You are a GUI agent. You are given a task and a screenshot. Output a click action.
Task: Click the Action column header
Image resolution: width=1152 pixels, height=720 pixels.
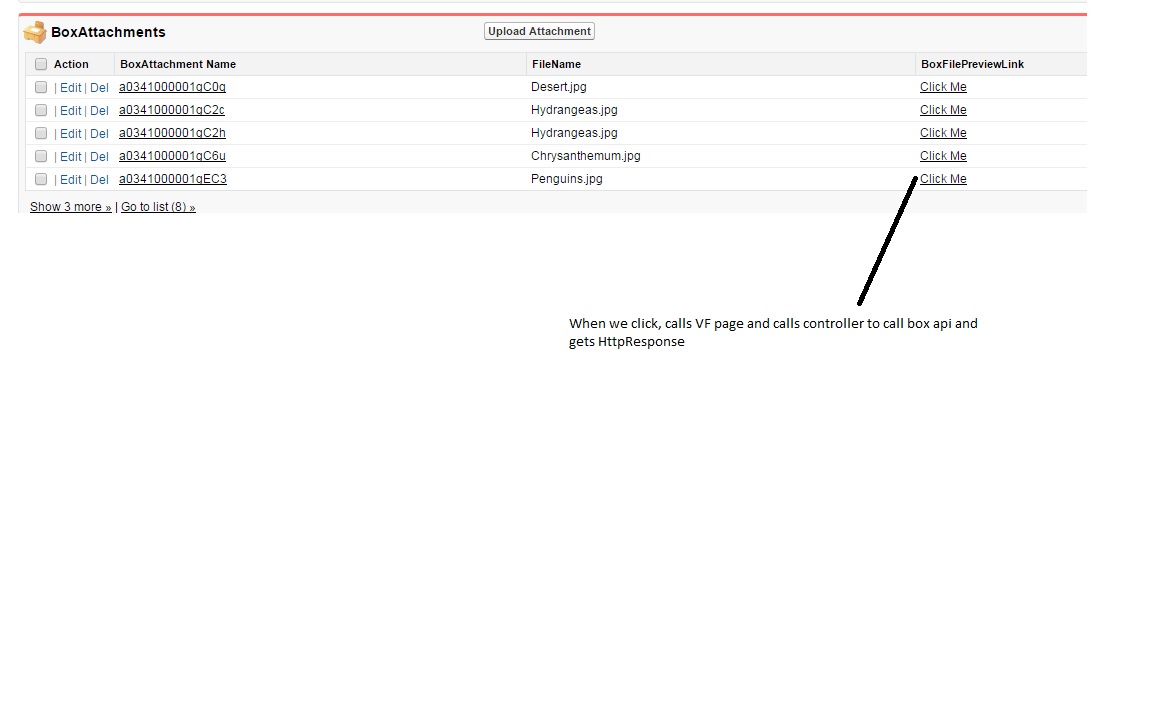click(x=71, y=64)
